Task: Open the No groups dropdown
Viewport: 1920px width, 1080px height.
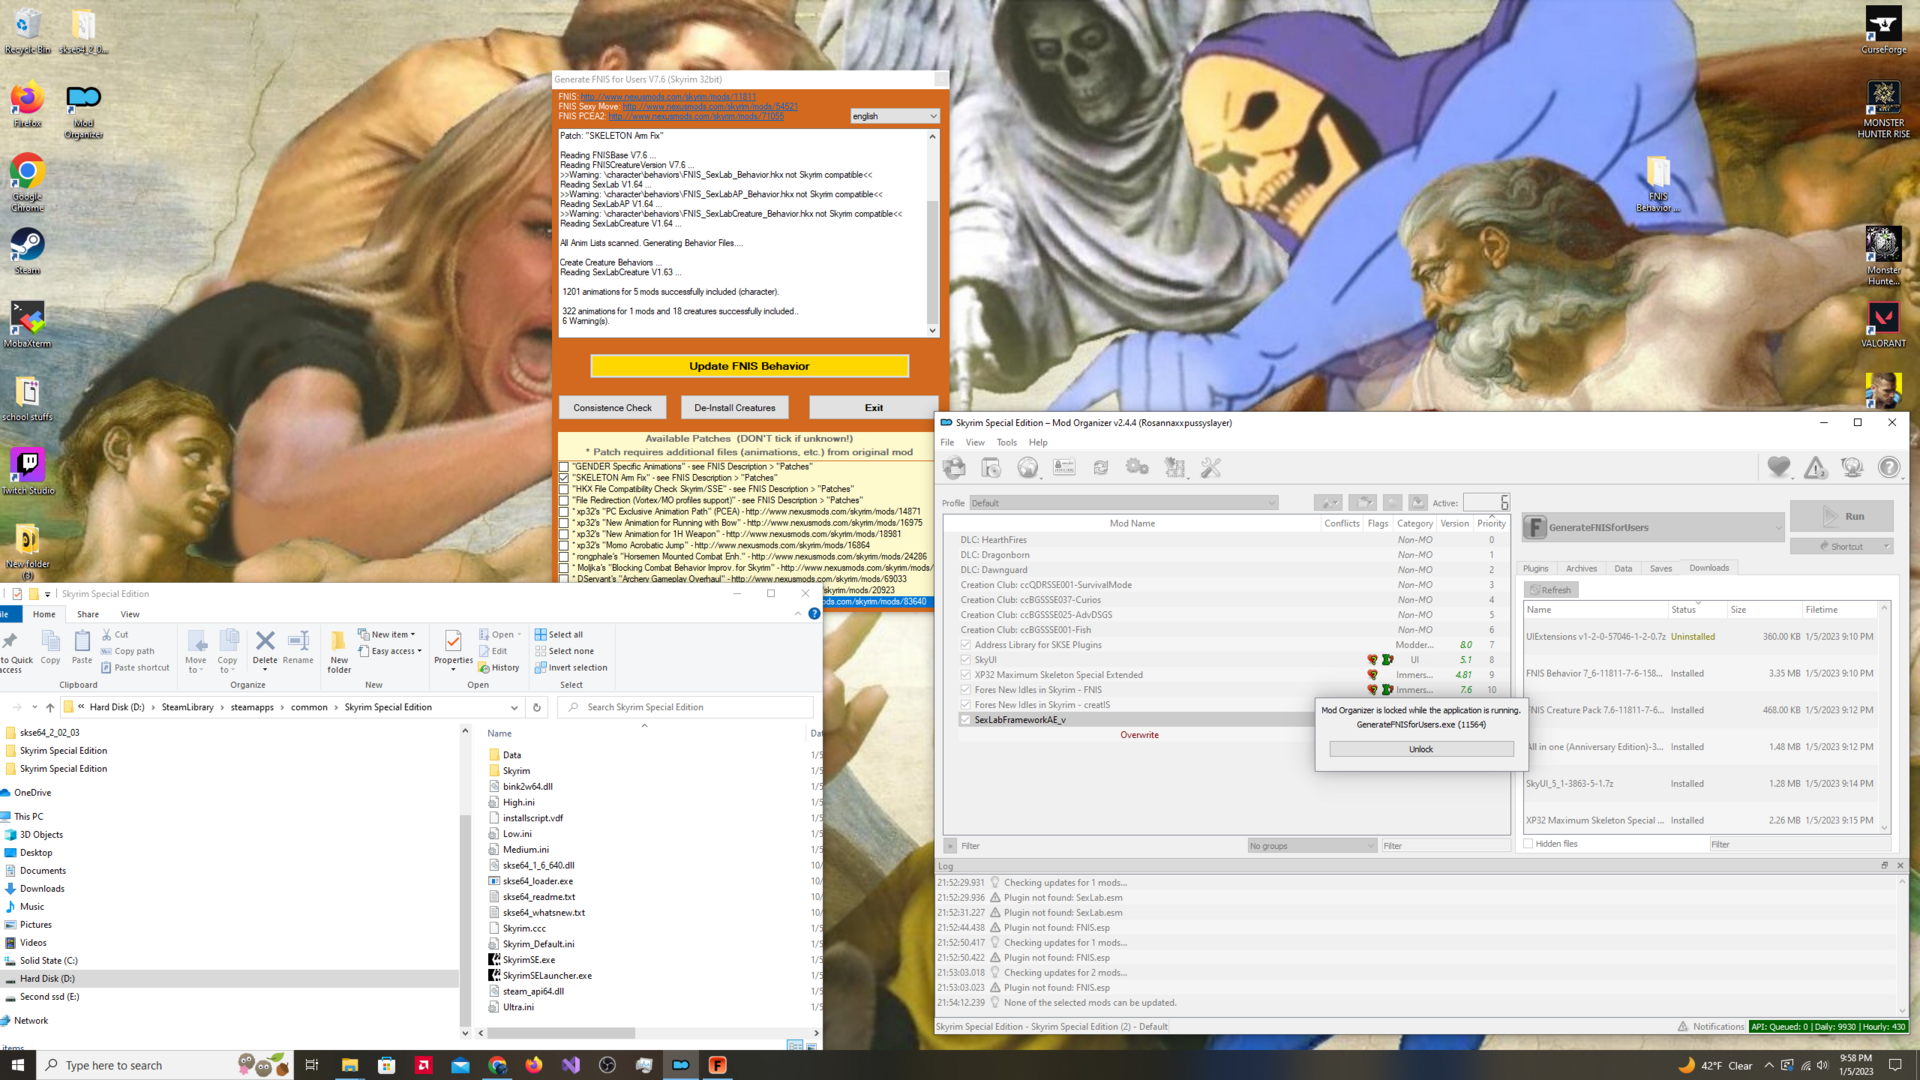Action: tap(1312, 846)
